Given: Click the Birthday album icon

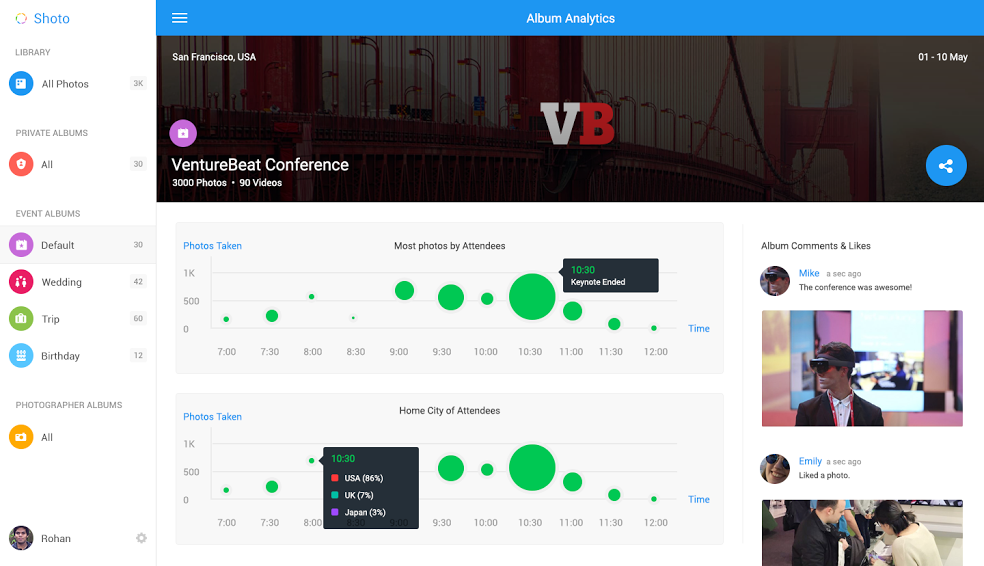Looking at the screenshot, I should (21, 356).
